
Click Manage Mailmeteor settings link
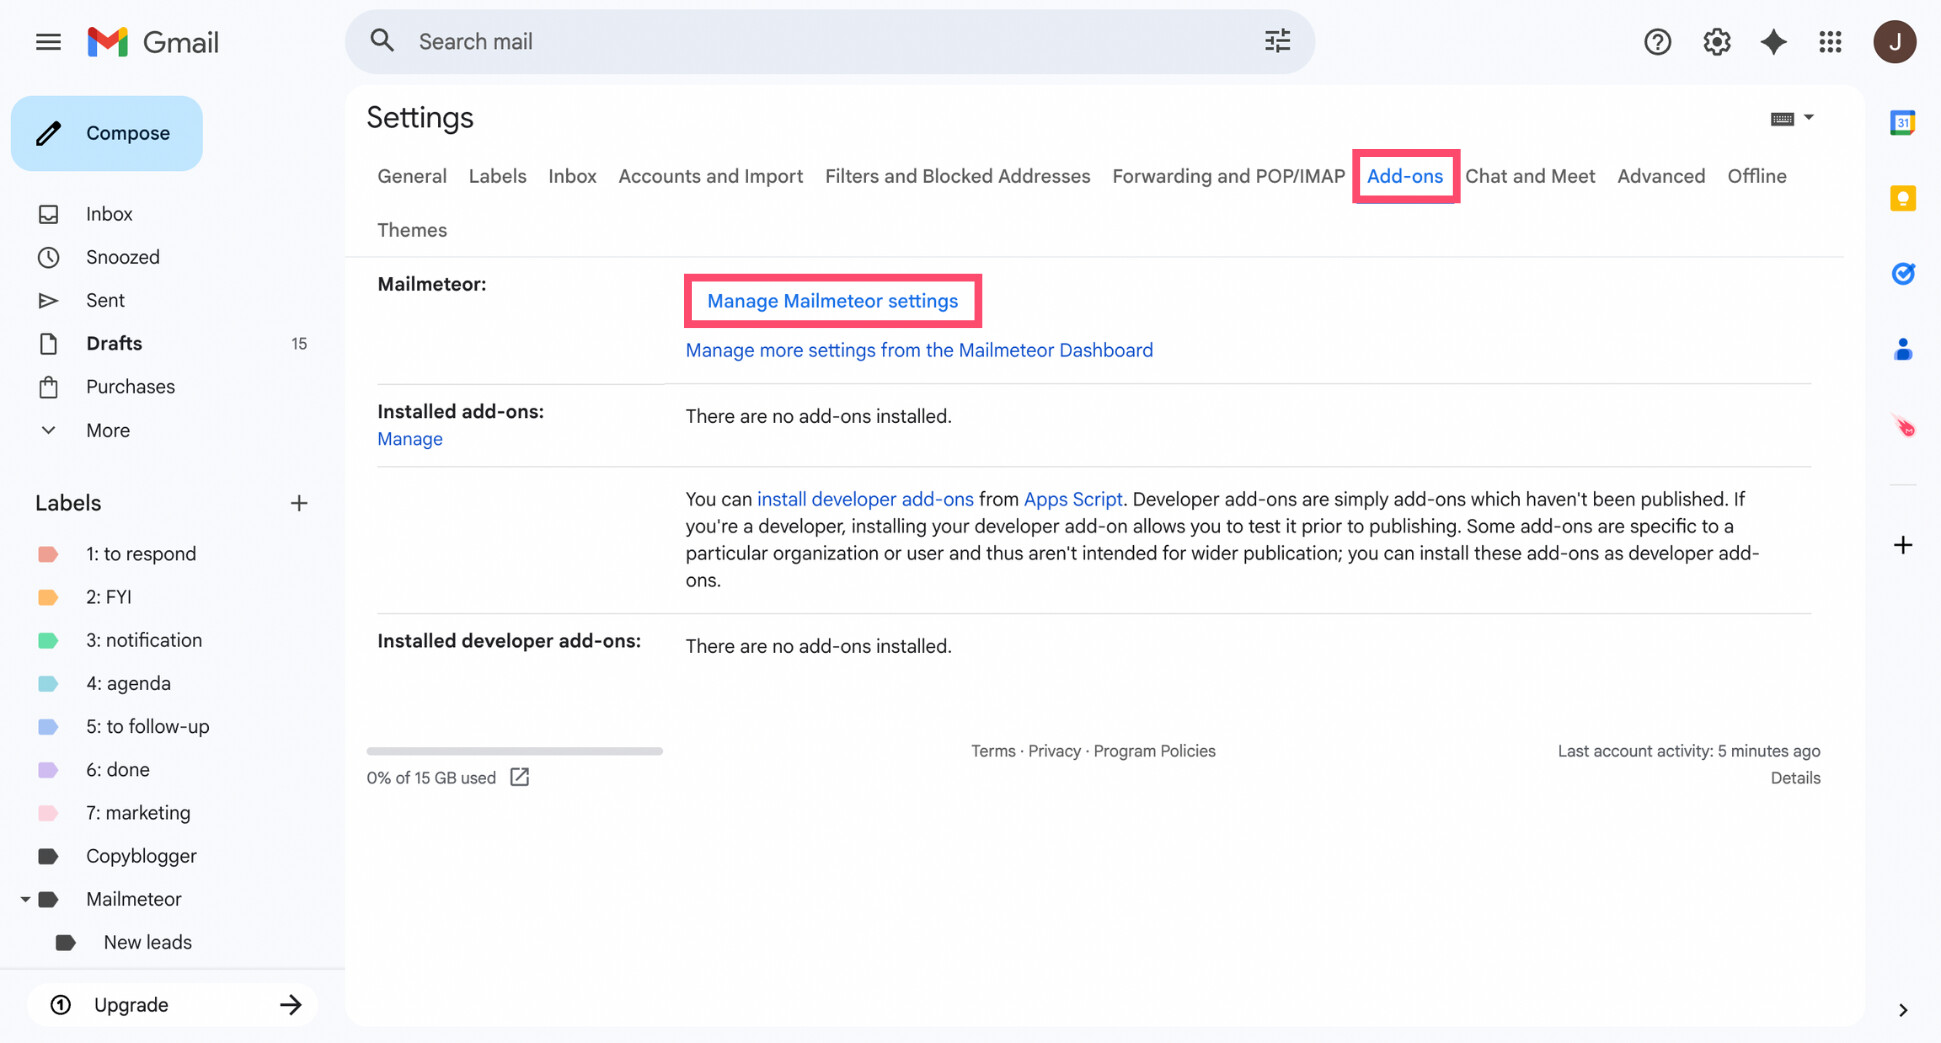(832, 300)
